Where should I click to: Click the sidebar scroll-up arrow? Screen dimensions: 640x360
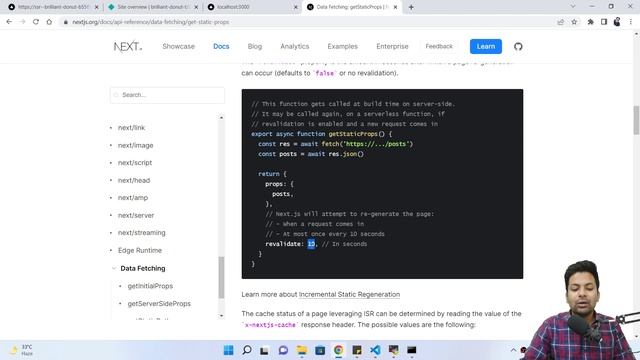point(221,118)
